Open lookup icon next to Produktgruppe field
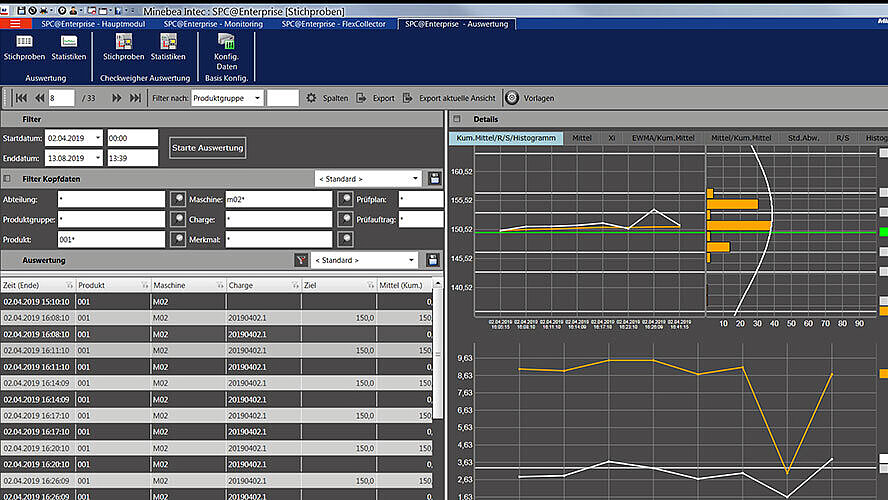The width and height of the screenshot is (888, 500). coord(178,219)
